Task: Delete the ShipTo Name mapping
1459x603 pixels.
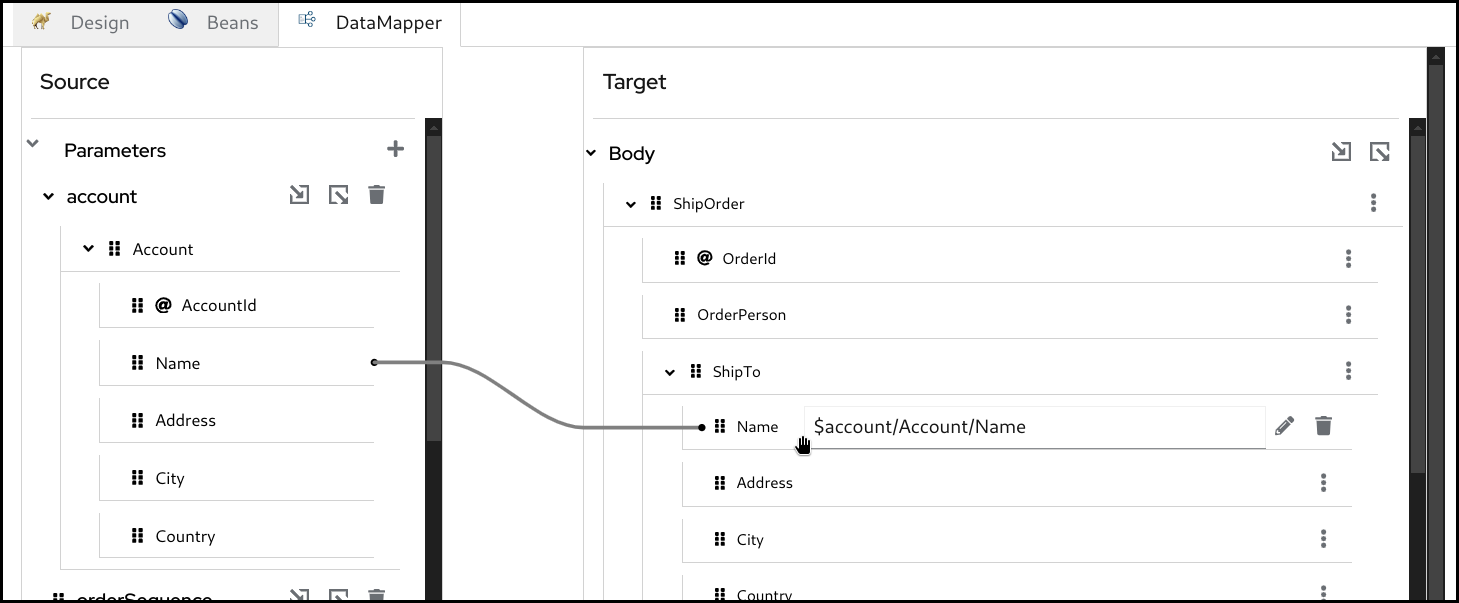Action: click(x=1323, y=426)
